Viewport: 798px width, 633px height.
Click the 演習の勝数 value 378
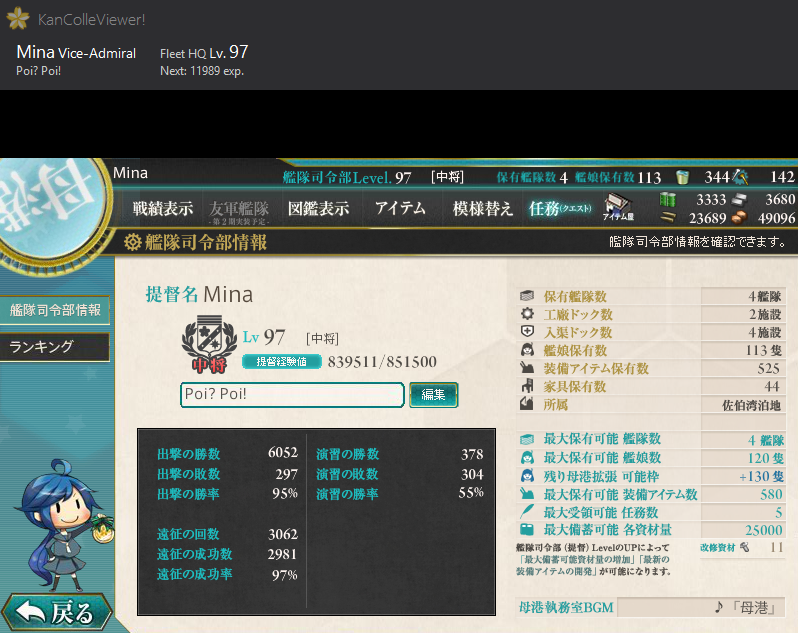pos(472,454)
